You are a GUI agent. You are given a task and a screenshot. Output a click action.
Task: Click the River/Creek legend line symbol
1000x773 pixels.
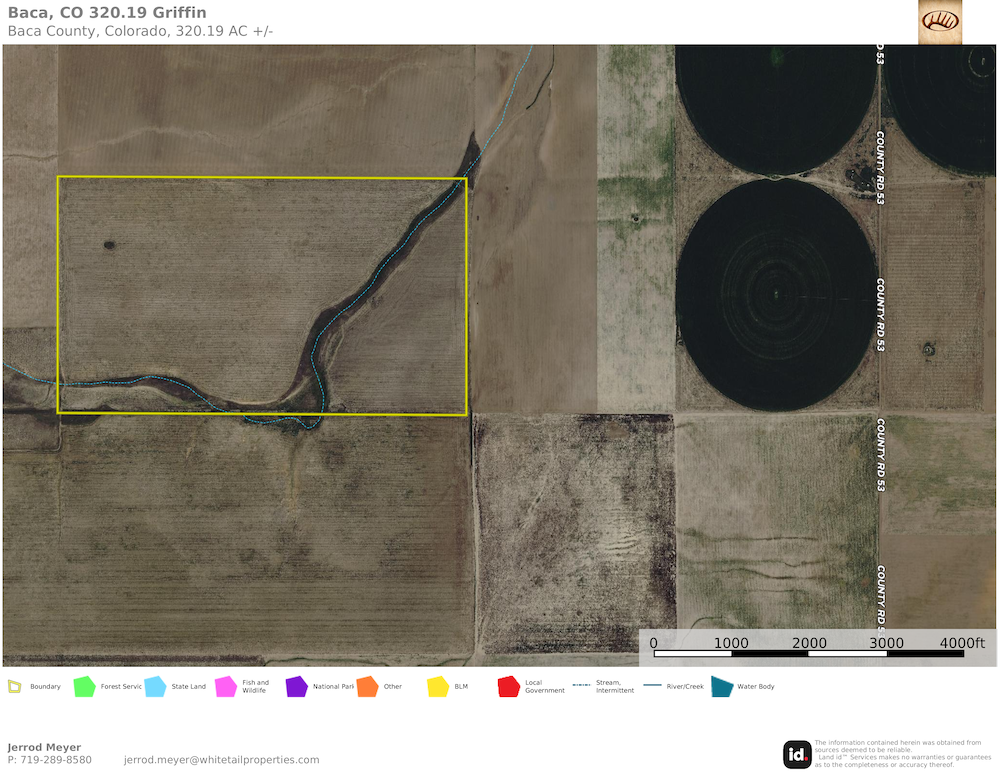654,687
